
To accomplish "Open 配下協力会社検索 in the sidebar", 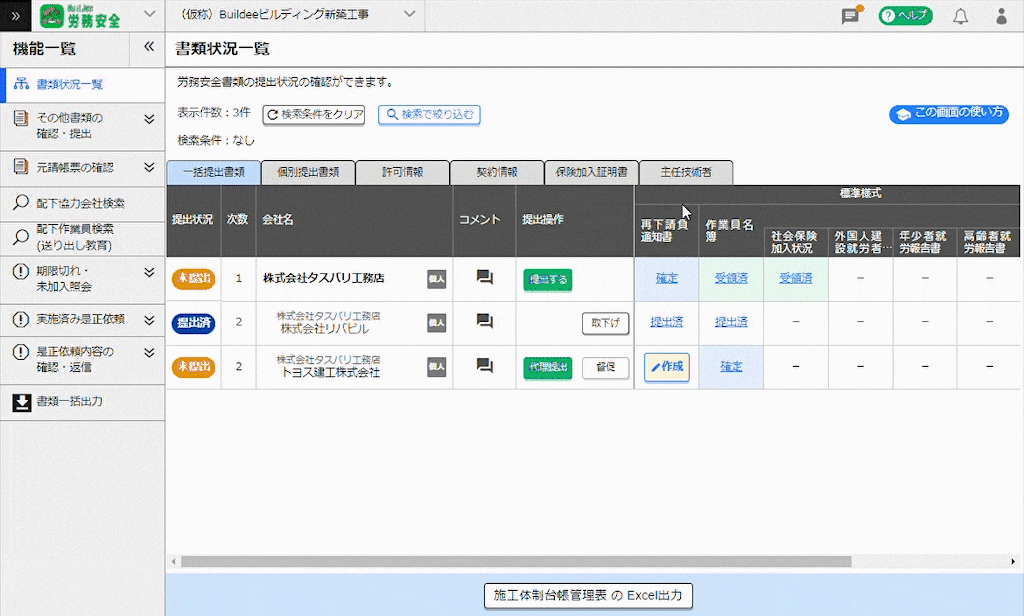I will pos(82,203).
